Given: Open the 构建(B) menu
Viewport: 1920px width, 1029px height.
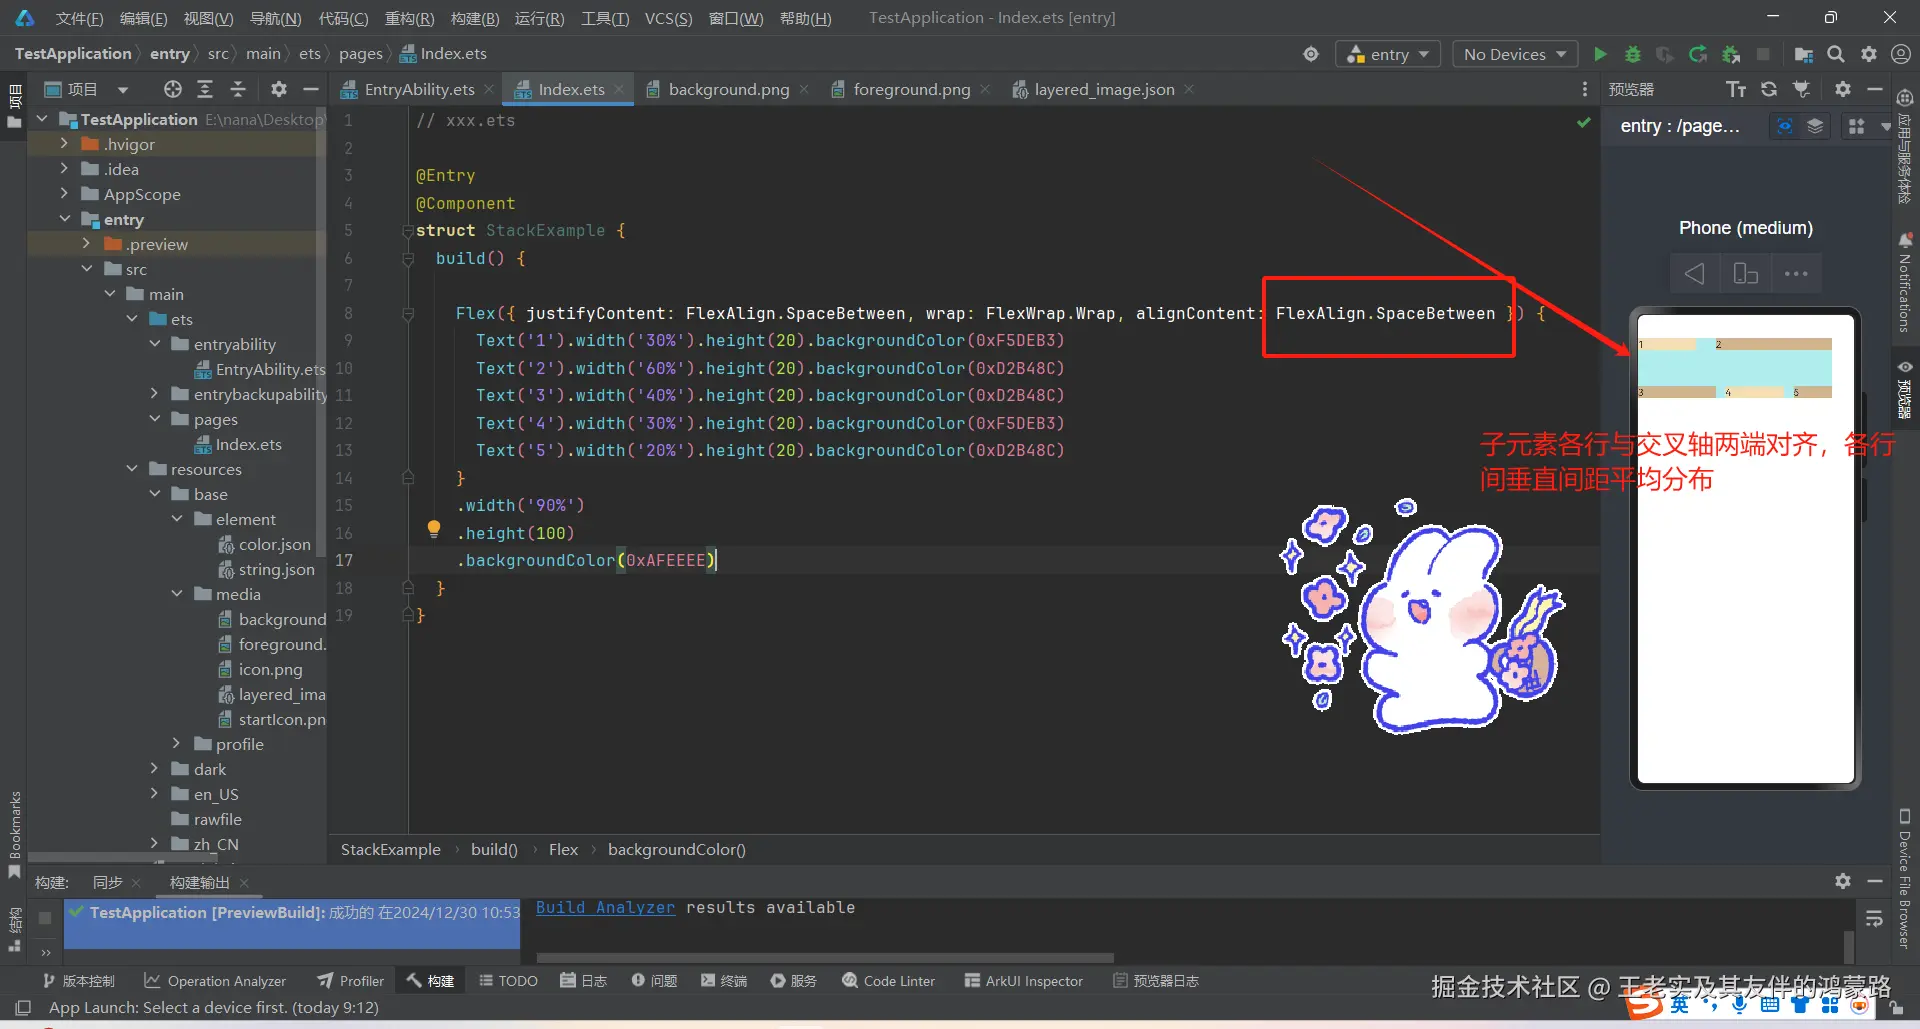Looking at the screenshot, I should click(x=474, y=18).
